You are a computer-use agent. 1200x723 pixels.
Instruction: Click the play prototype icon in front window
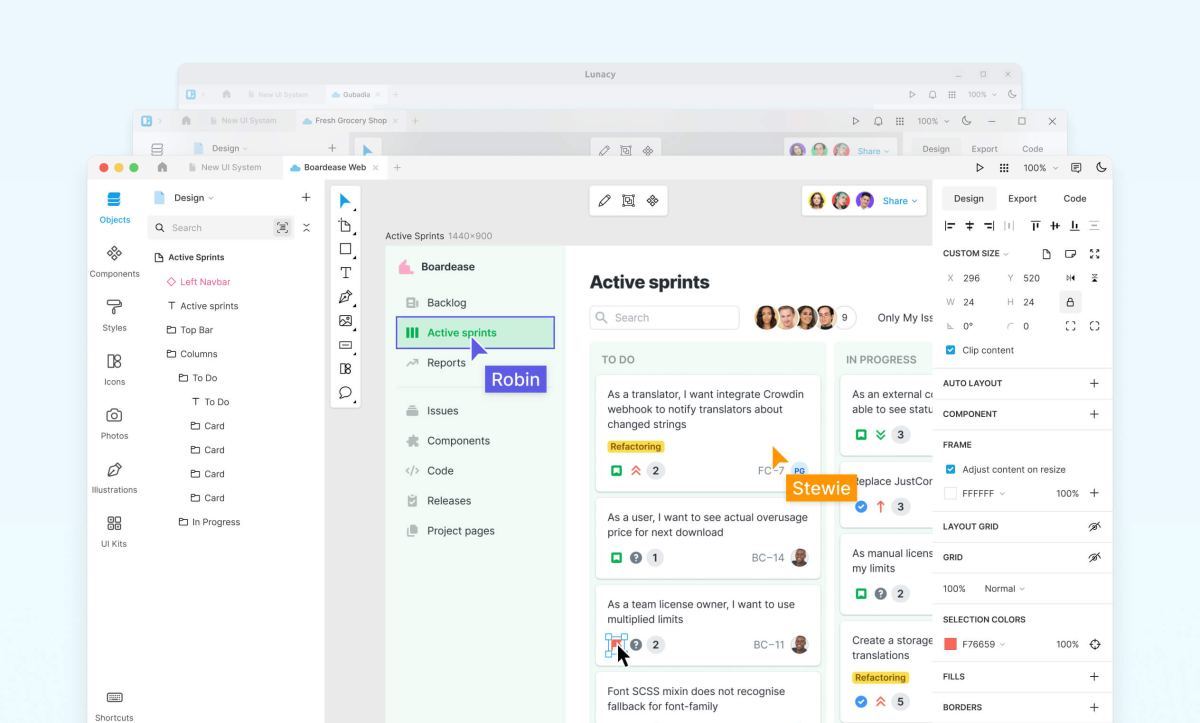980,168
